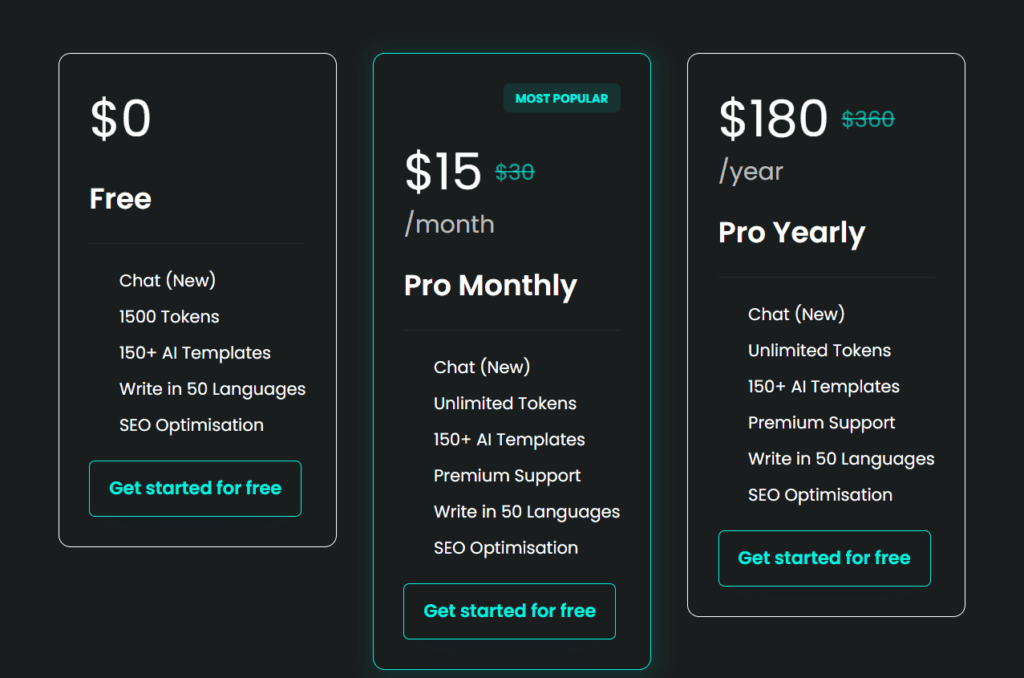Click Premium Support in Pro Monthly list
The image size is (1024, 678).
point(507,475)
